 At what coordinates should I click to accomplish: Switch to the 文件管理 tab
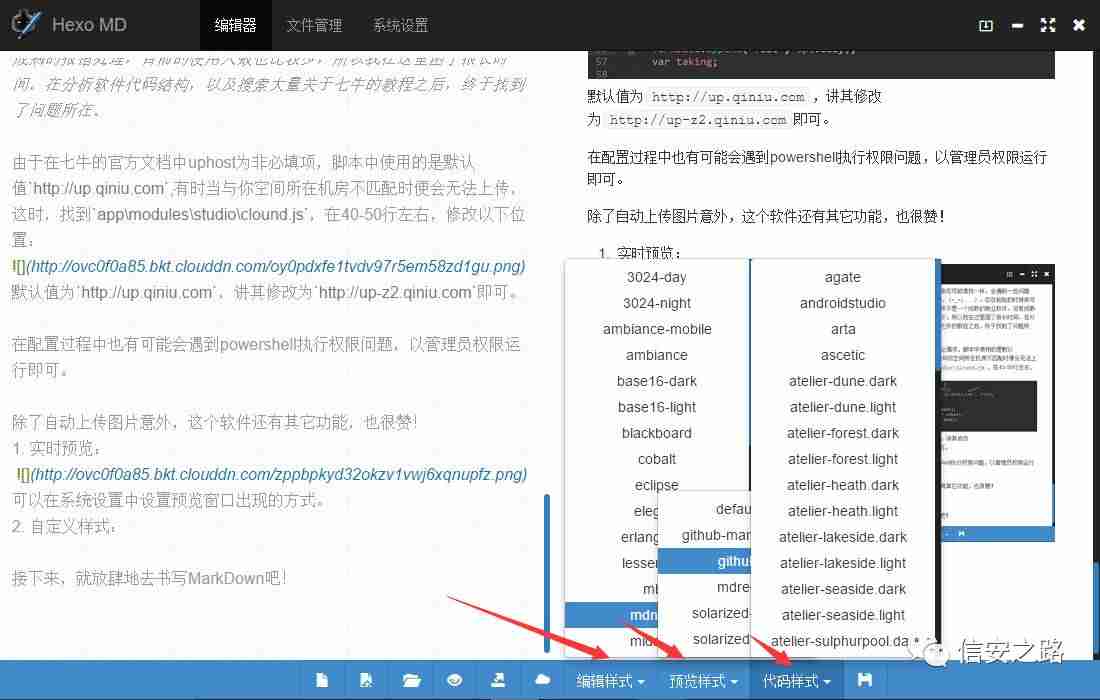point(314,25)
